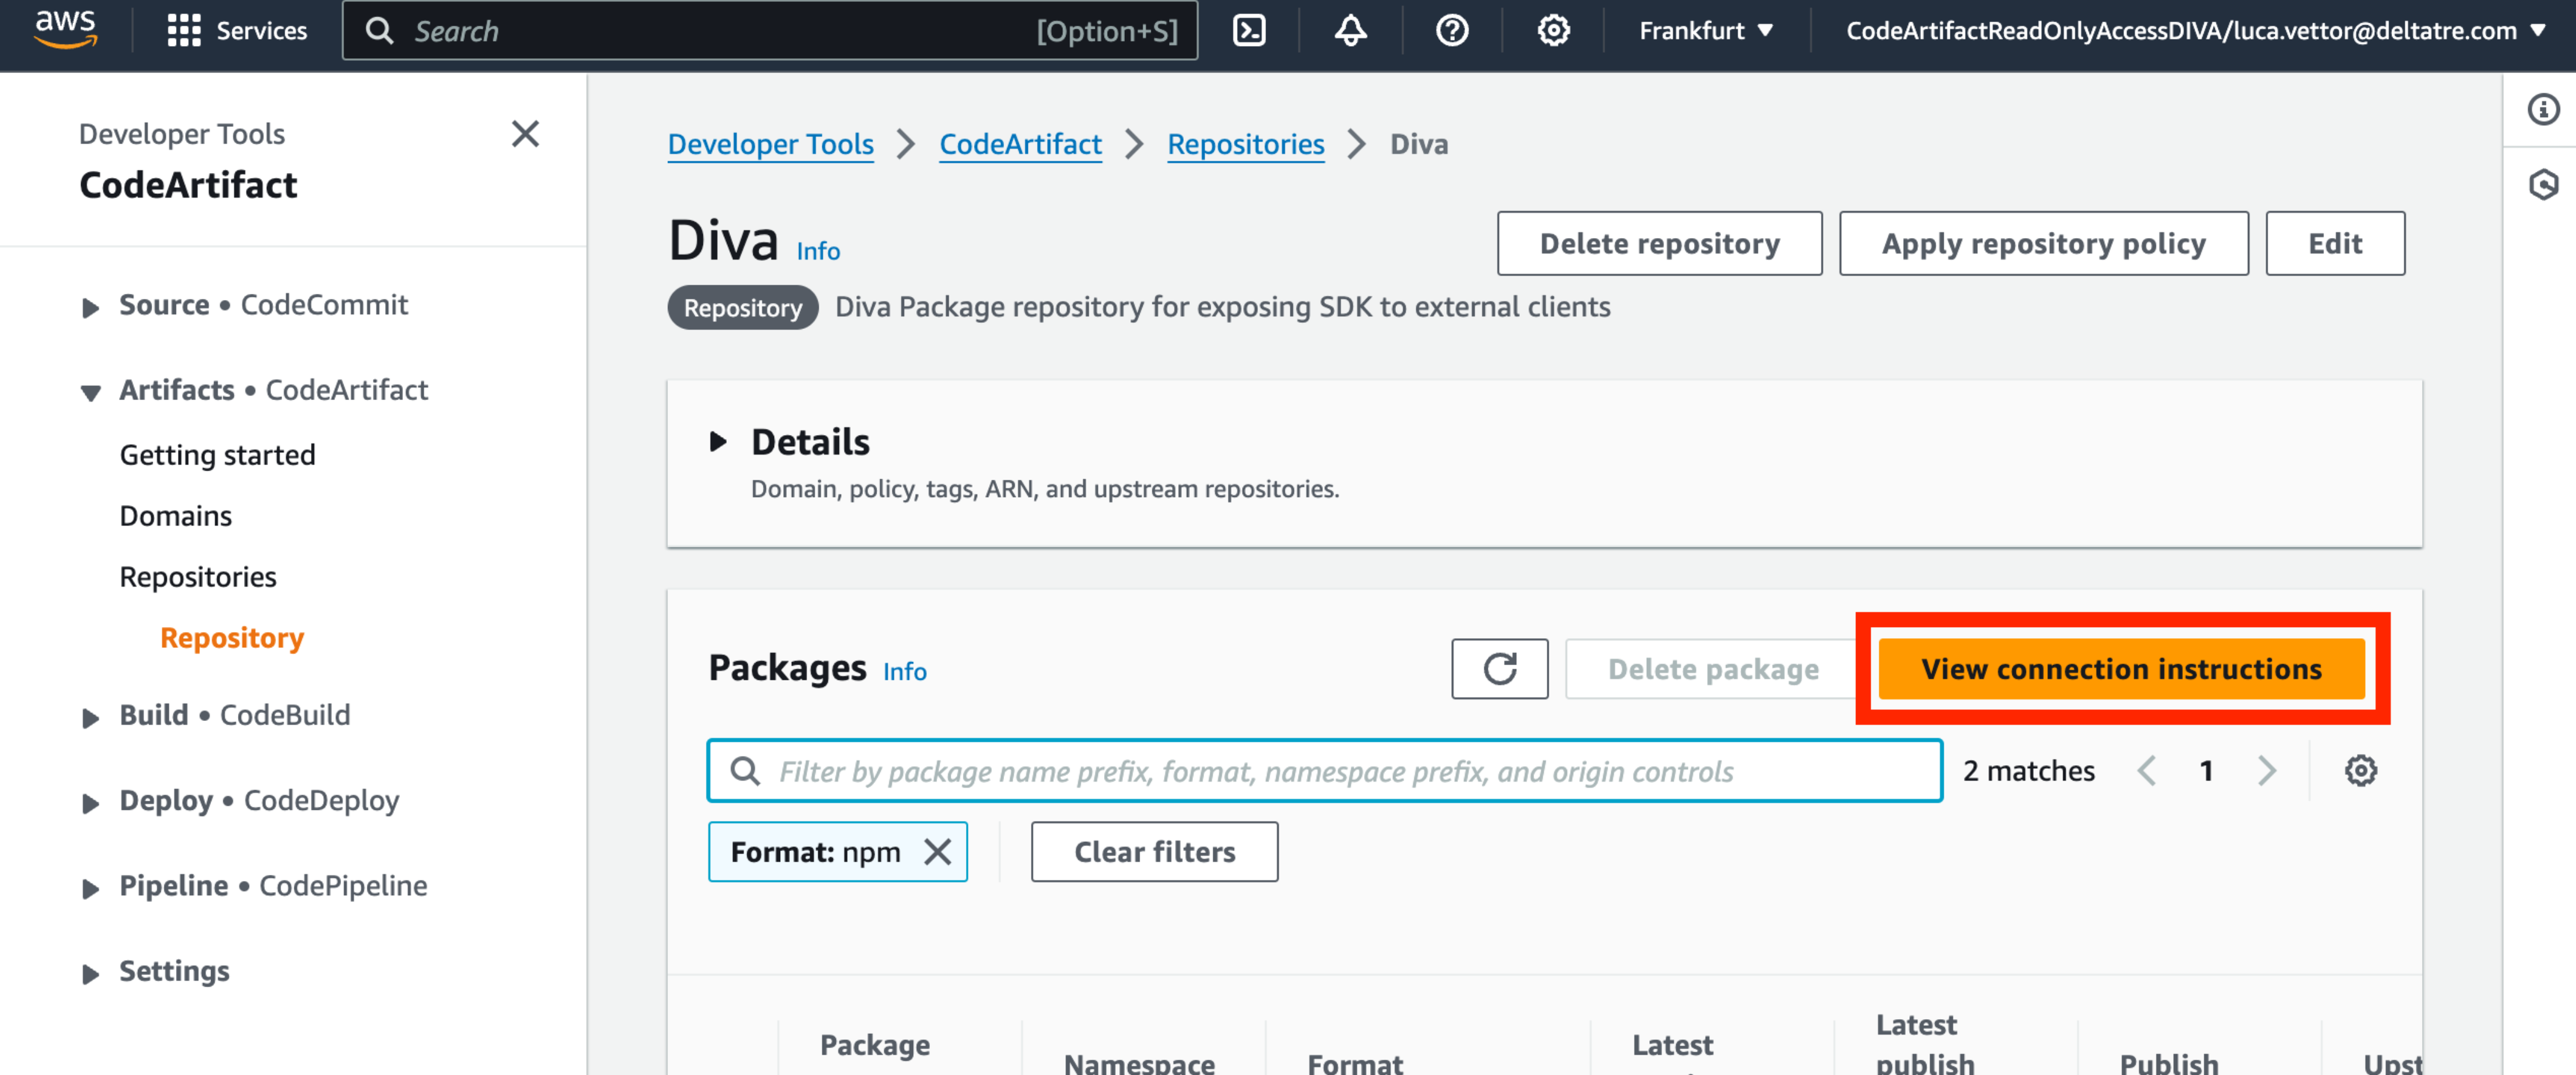
Task: Open the account menu for luca.vettor@deltatre.com
Action: point(2195,31)
